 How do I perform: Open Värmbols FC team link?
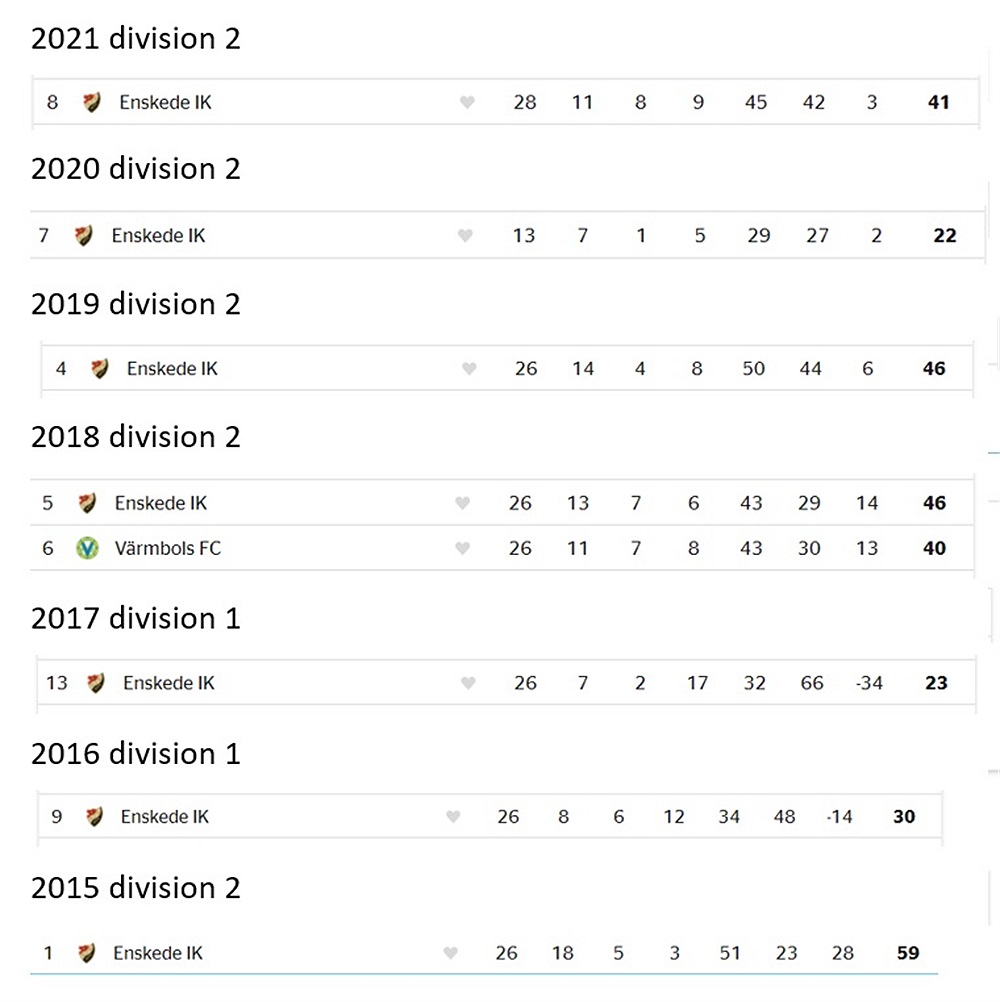(x=167, y=548)
